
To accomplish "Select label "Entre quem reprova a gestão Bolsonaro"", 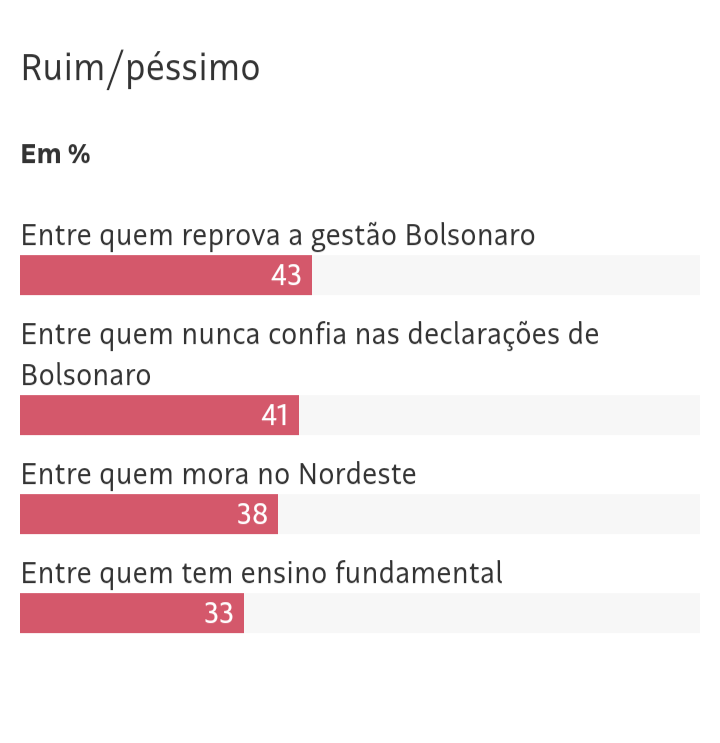I will 278,235.
